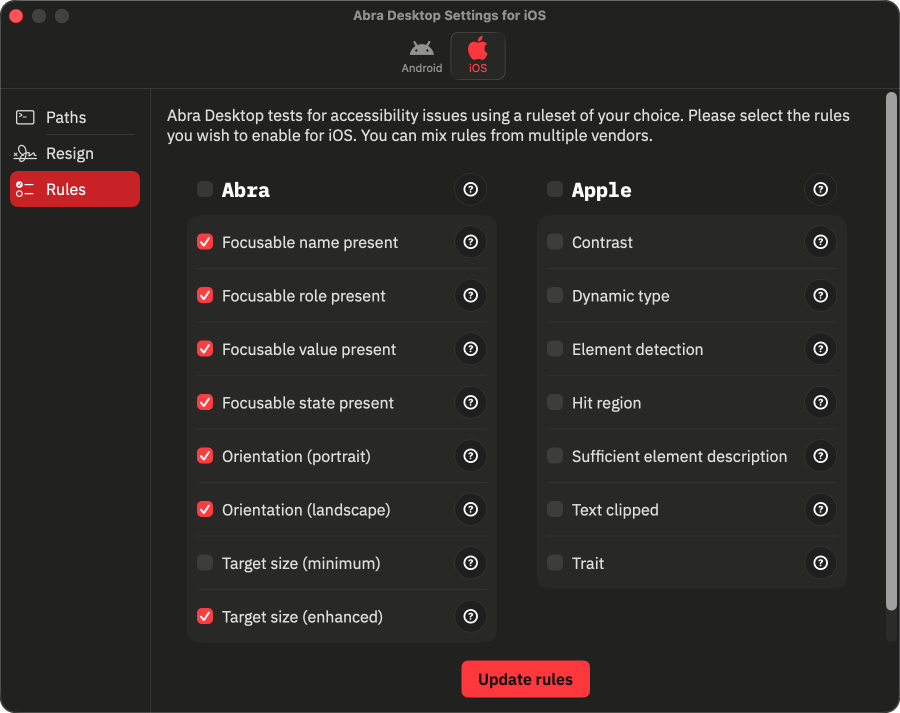
Task: Select the Resign signature icon in the sidebar
Action: coord(24,153)
